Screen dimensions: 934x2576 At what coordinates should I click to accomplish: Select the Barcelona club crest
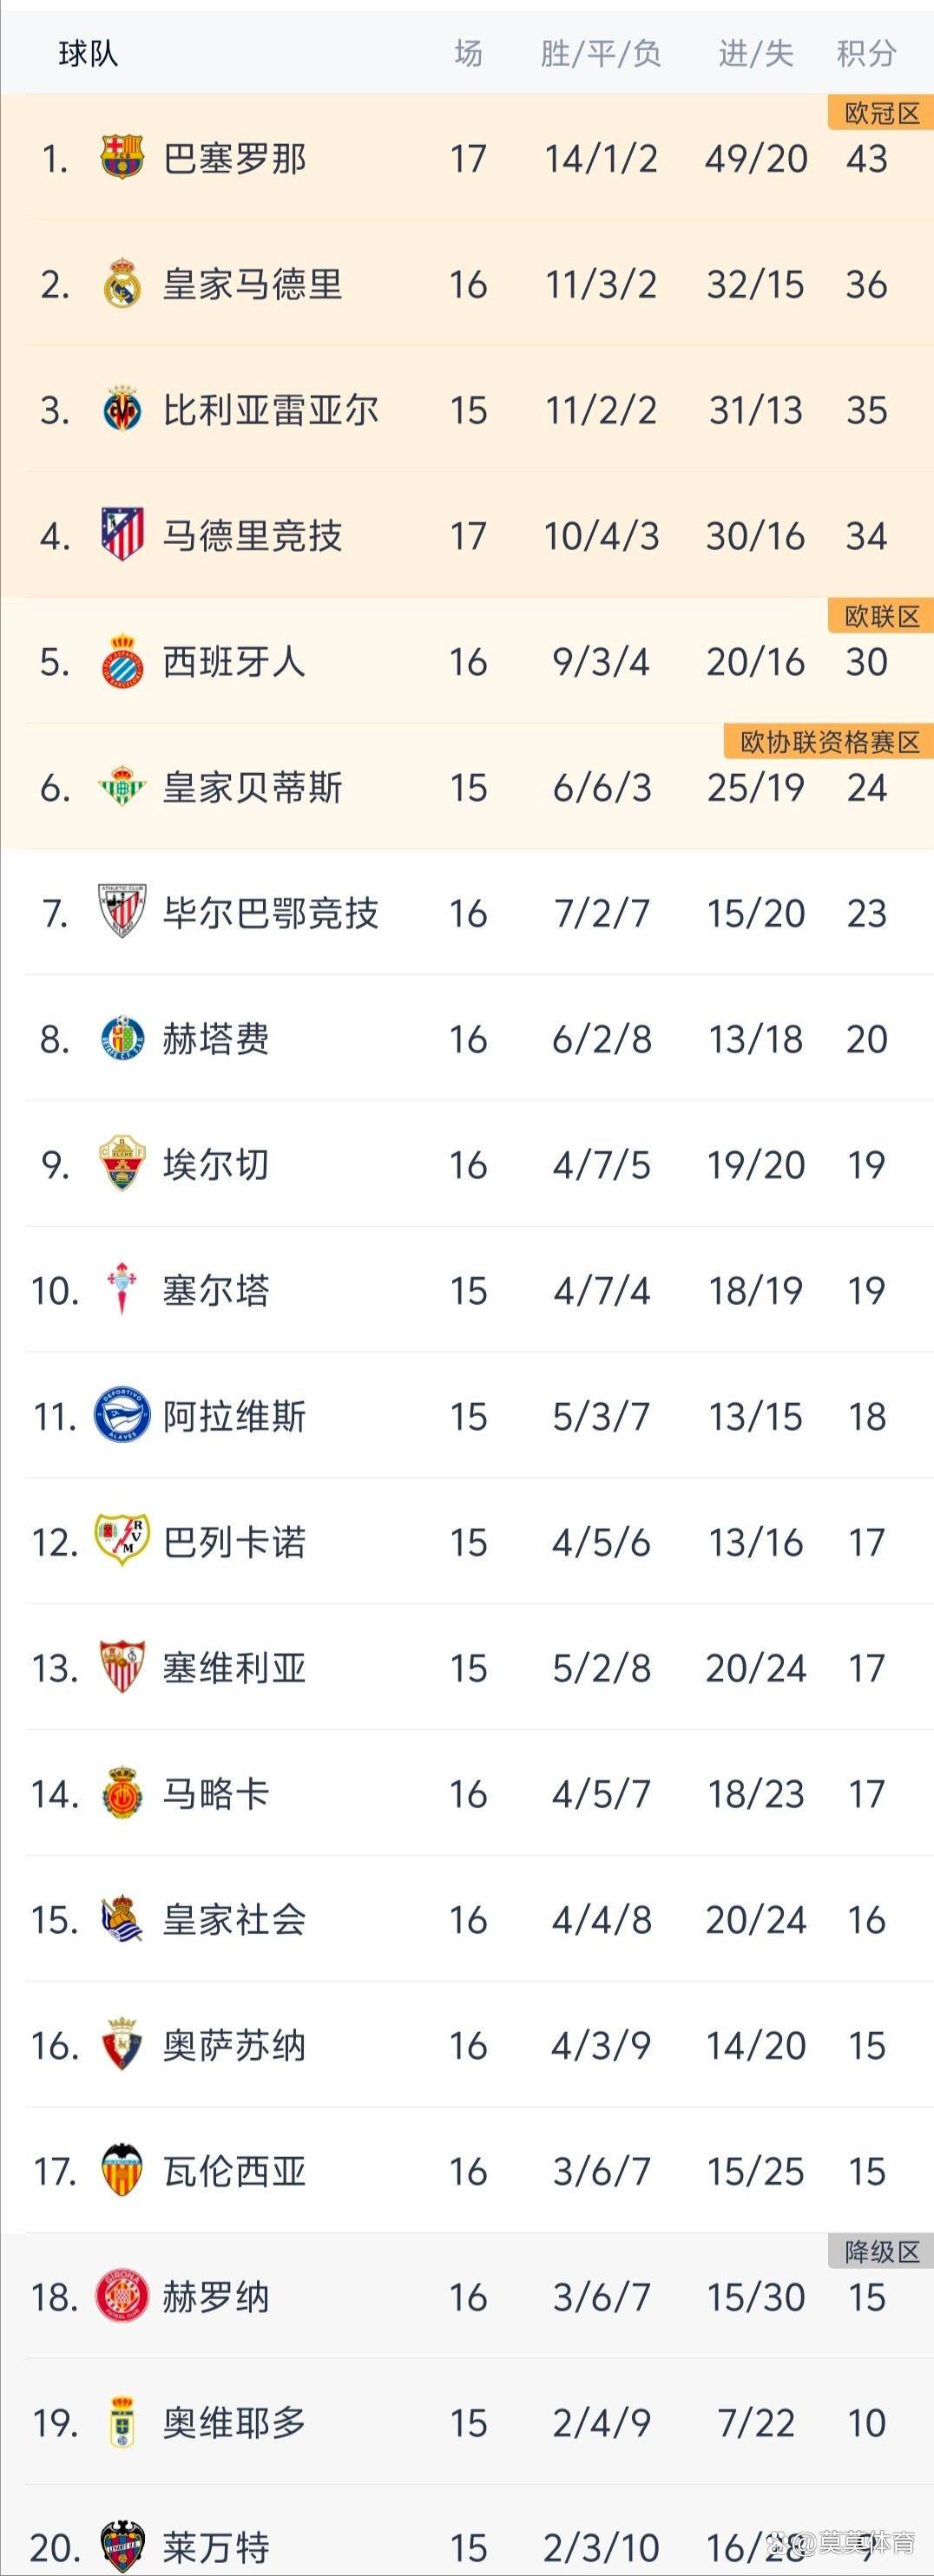click(122, 157)
